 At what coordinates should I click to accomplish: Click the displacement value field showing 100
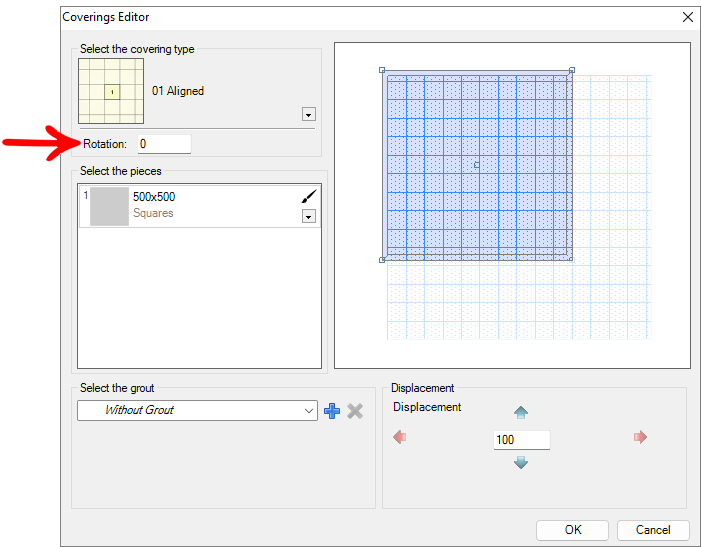point(522,440)
